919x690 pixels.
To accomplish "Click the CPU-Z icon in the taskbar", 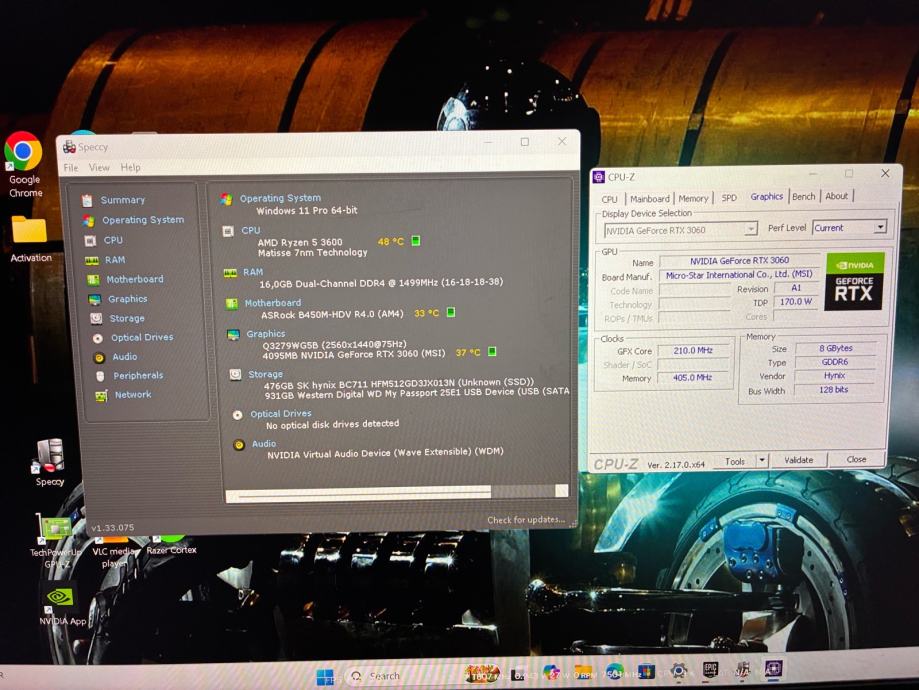I will [772, 668].
